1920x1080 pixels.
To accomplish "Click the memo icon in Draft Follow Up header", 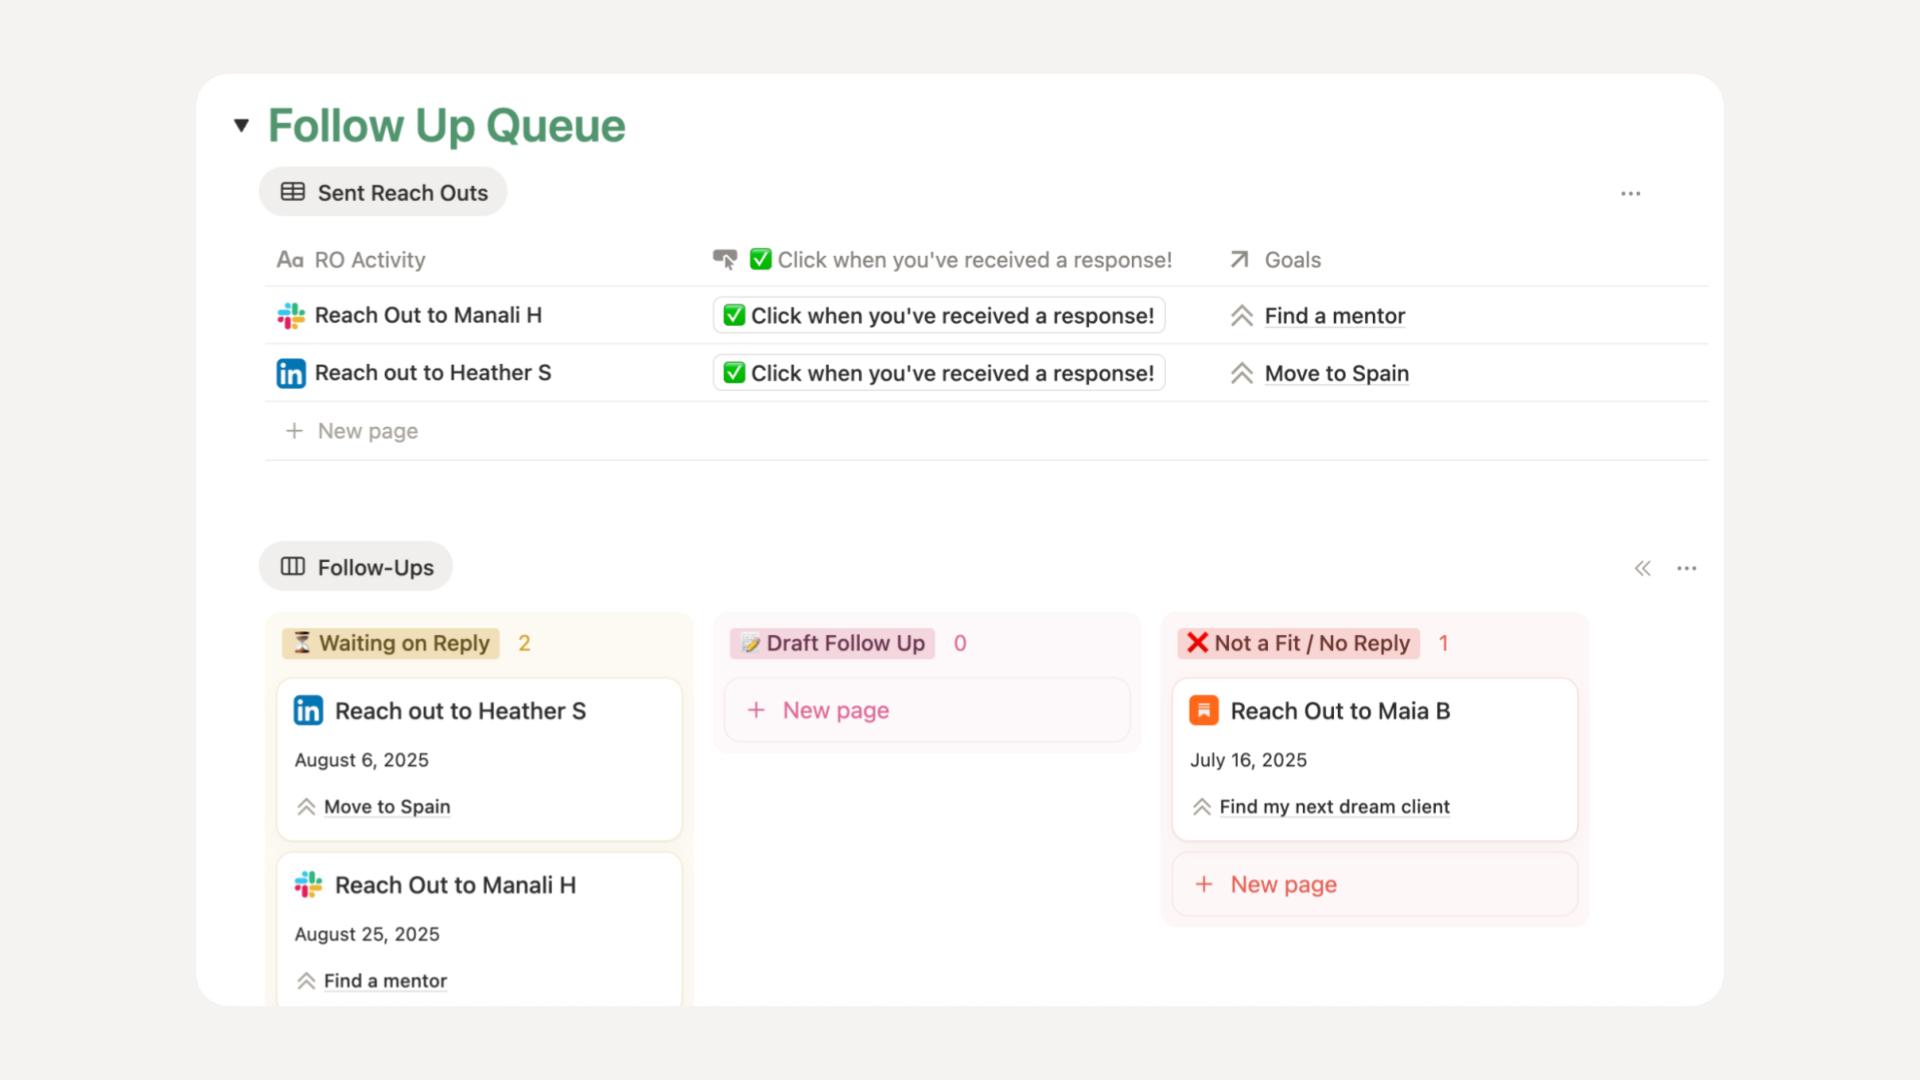I will (x=752, y=643).
